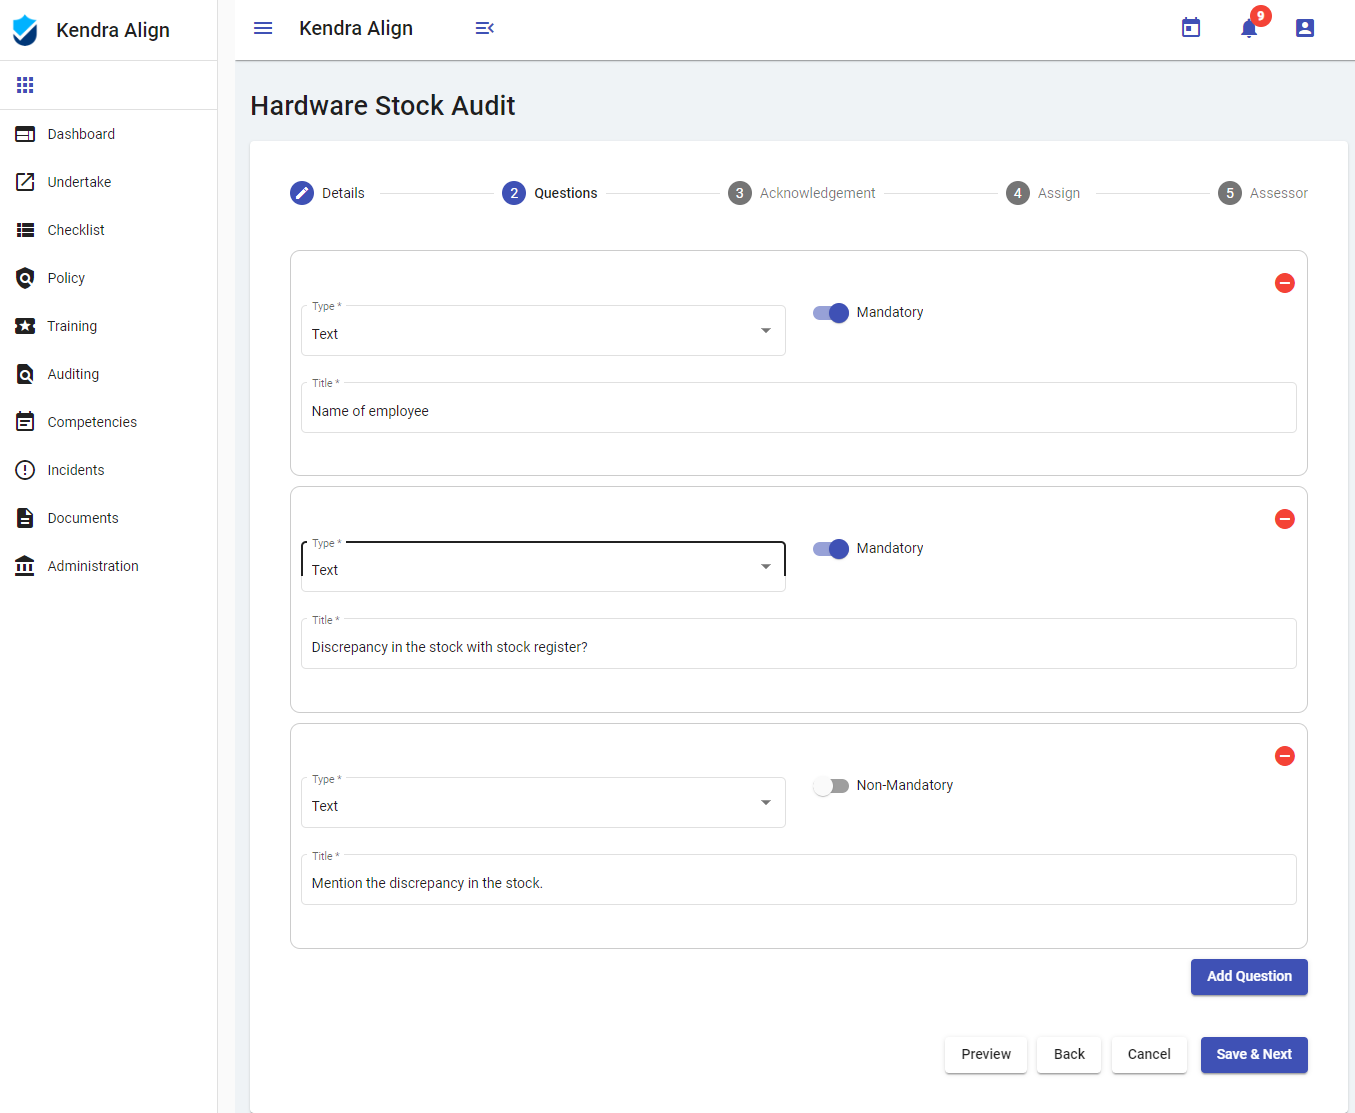This screenshot has width=1355, height=1113.
Task: Click the calendar icon in header
Action: 1190,28
